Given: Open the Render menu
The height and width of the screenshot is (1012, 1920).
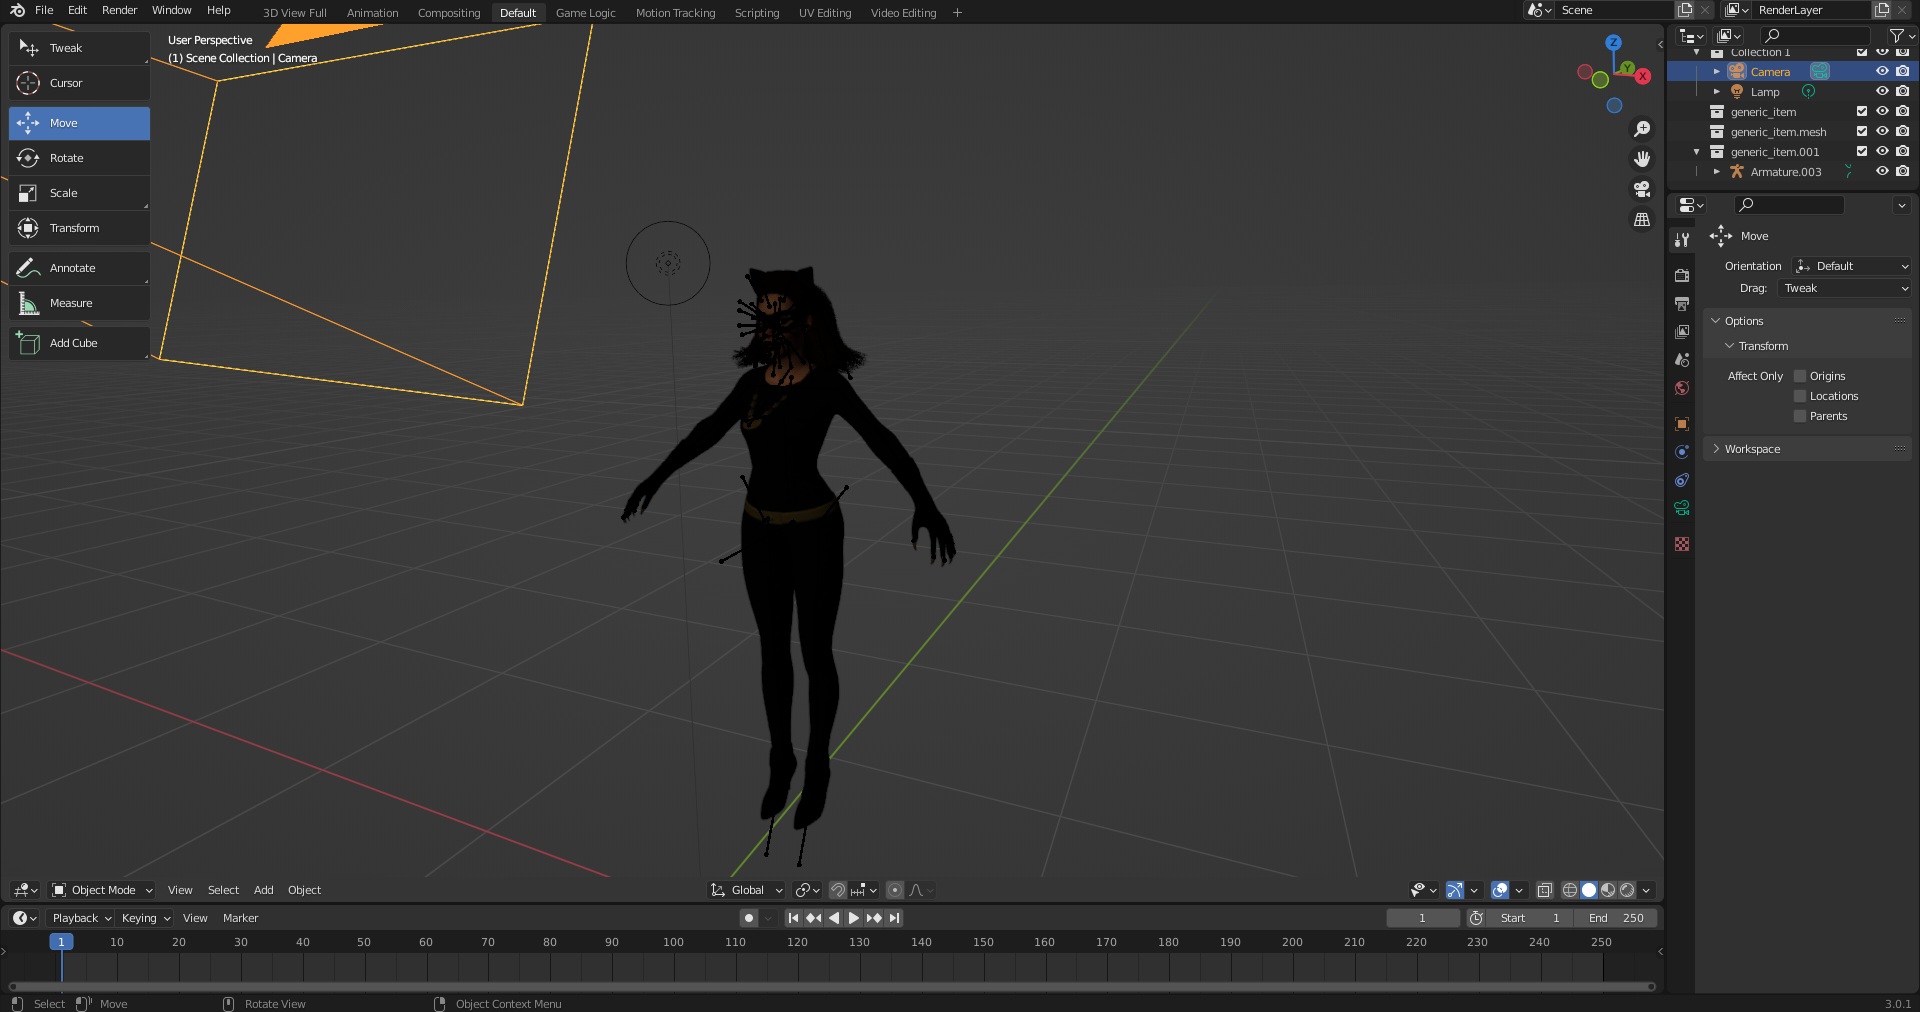Looking at the screenshot, I should pyautogui.click(x=119, y=10).
